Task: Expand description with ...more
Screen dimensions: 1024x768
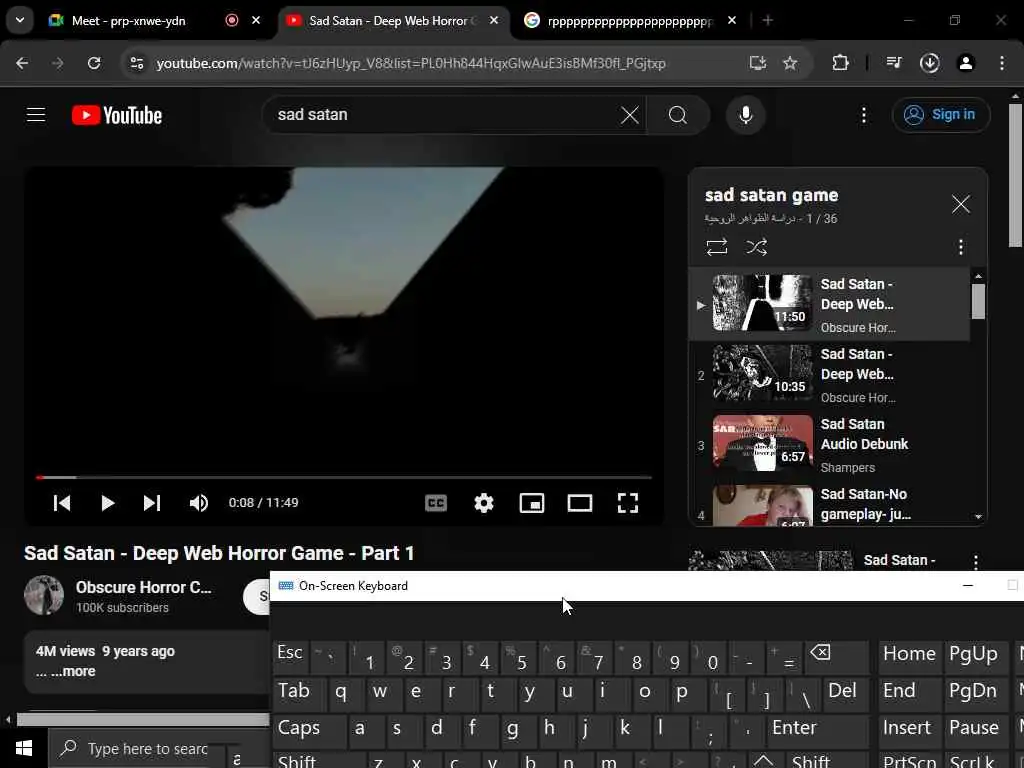Action: (x=74, y=671)
